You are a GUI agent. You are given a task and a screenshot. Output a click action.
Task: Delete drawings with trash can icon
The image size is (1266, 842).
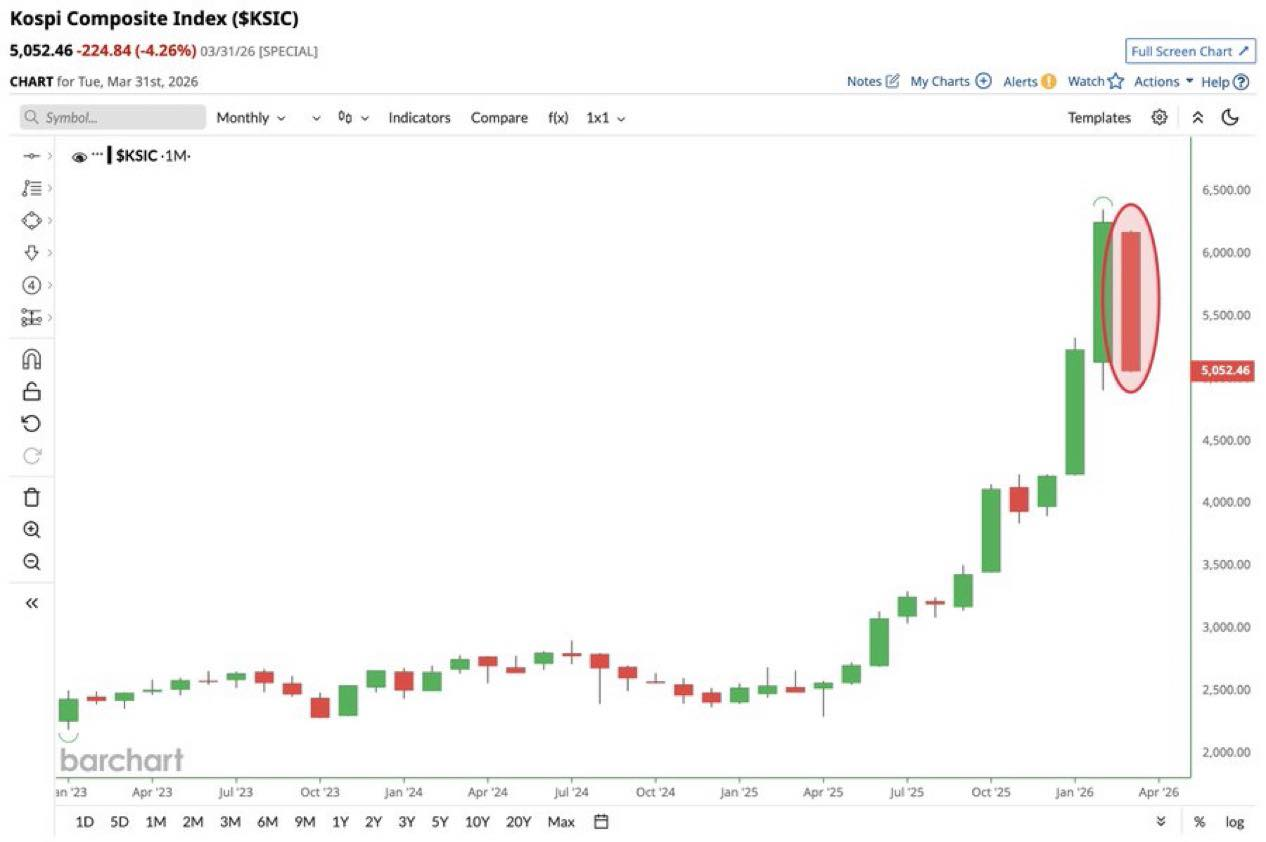click(x=31, y=497)
